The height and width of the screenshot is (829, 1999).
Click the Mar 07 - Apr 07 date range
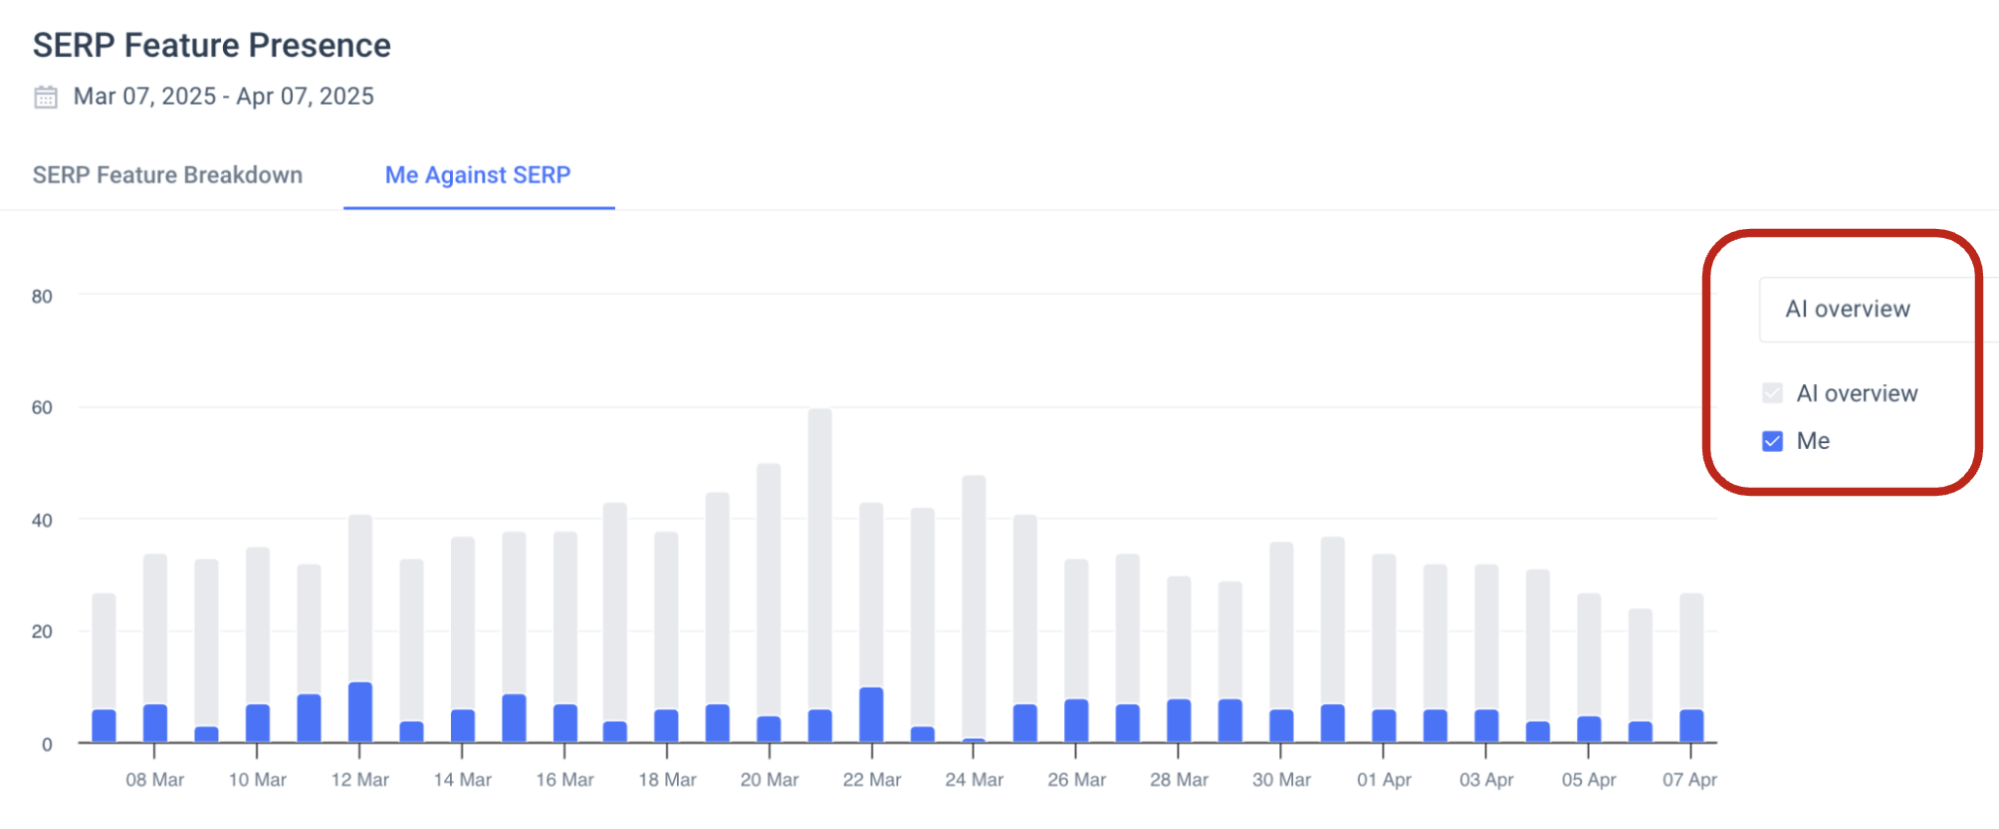pyautogui.click(x=224, y=96)
